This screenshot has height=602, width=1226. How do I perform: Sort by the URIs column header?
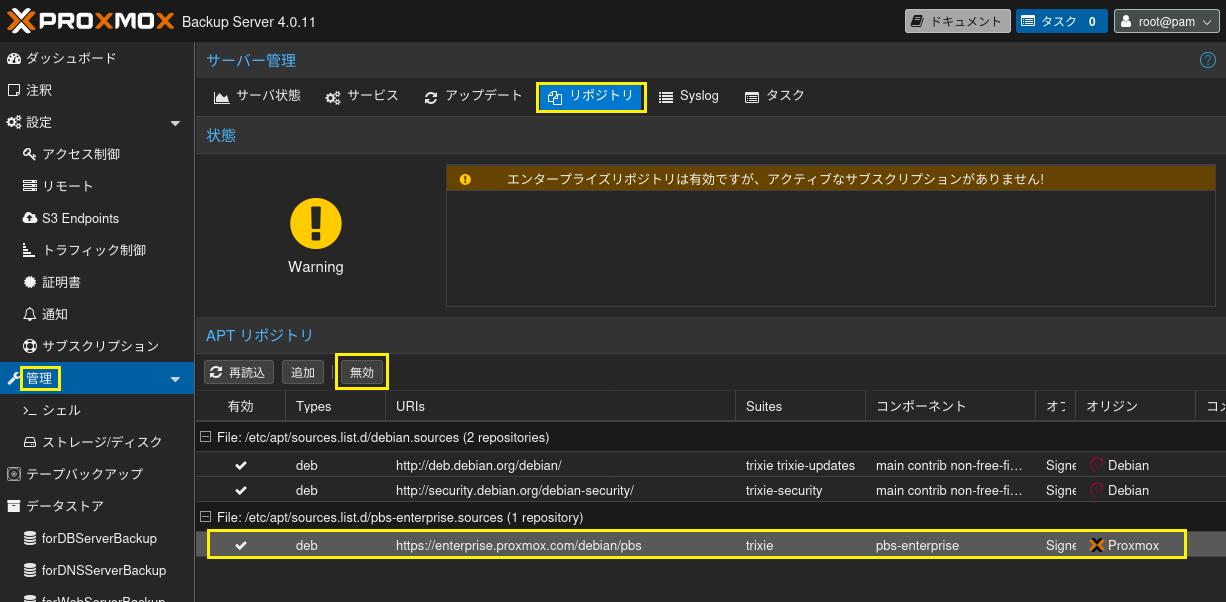tap(560, 406)
